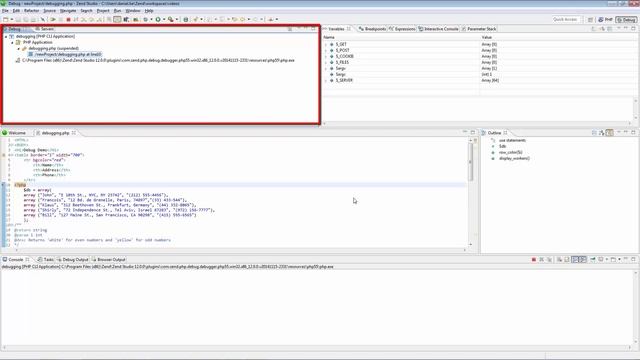Select the Tasks tab

(45, 260)
